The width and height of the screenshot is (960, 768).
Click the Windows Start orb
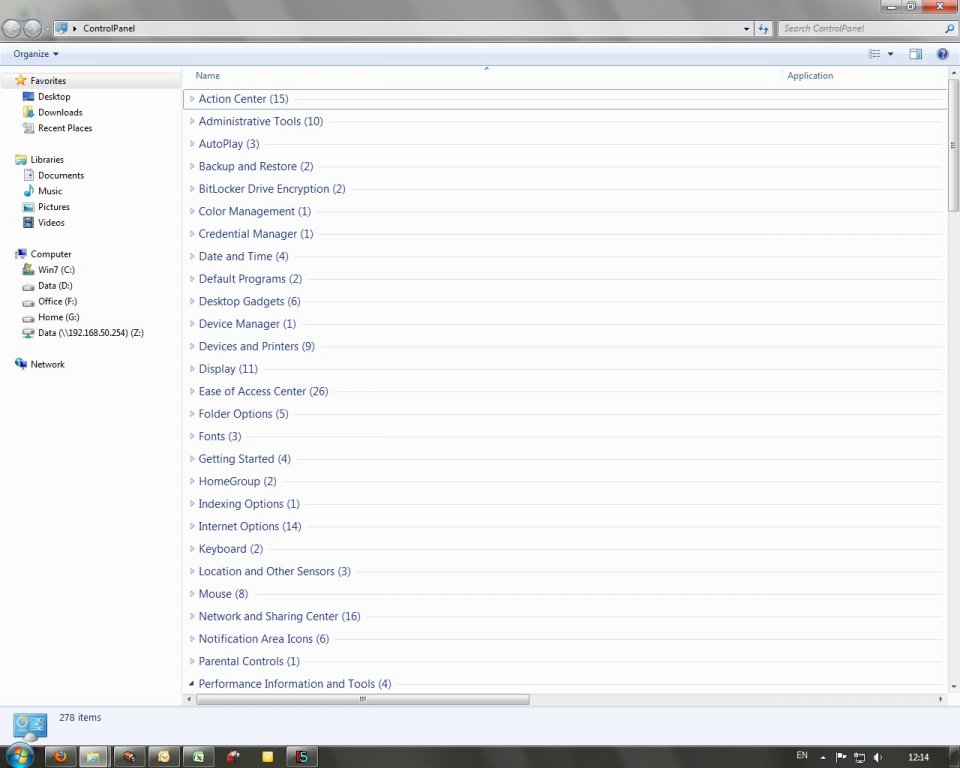click(x=19, y=755)
